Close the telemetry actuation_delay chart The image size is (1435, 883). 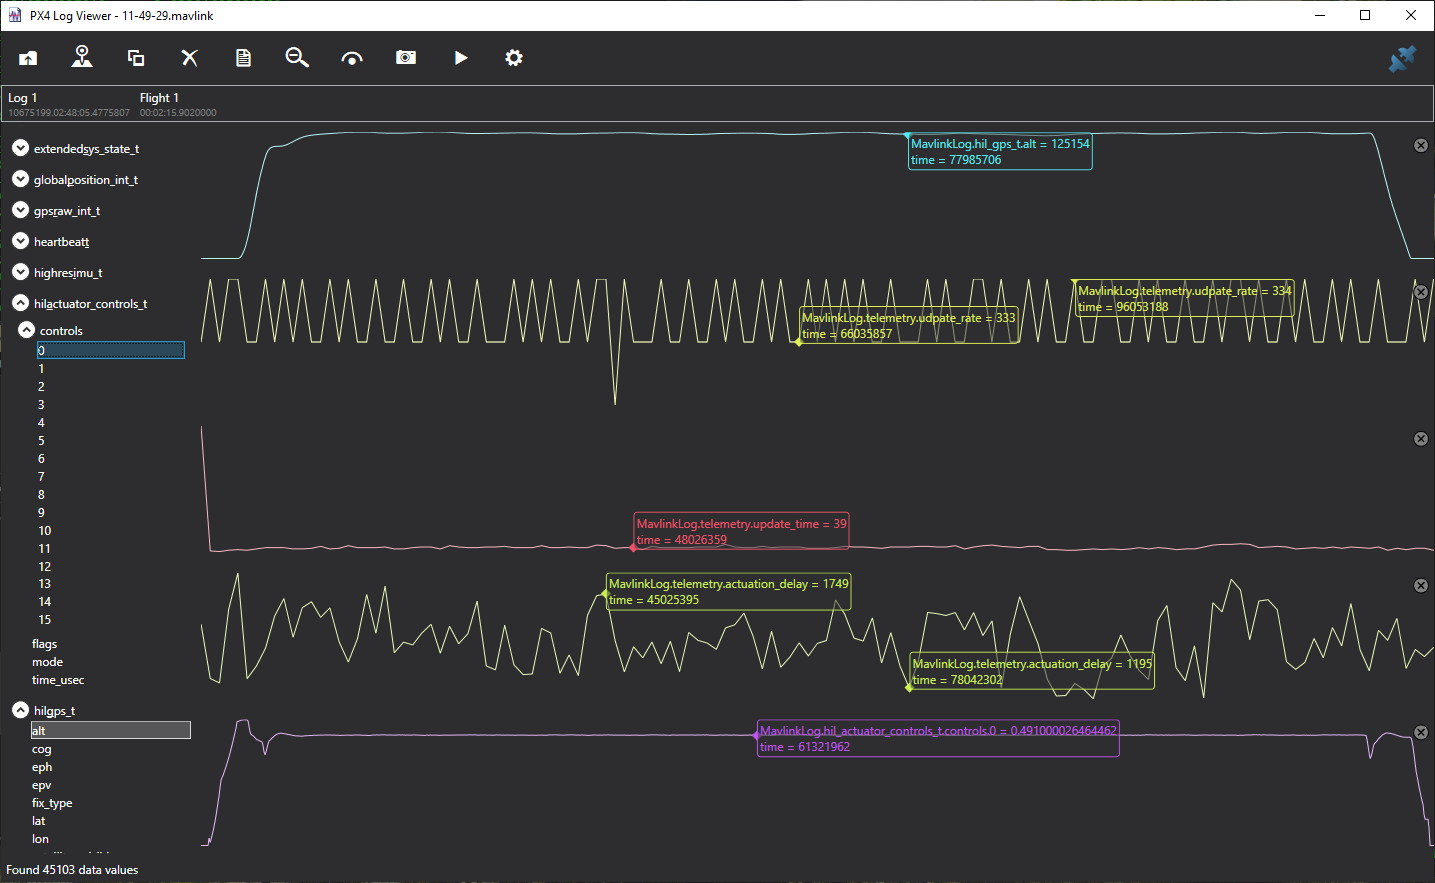(x=1420, y=586)
